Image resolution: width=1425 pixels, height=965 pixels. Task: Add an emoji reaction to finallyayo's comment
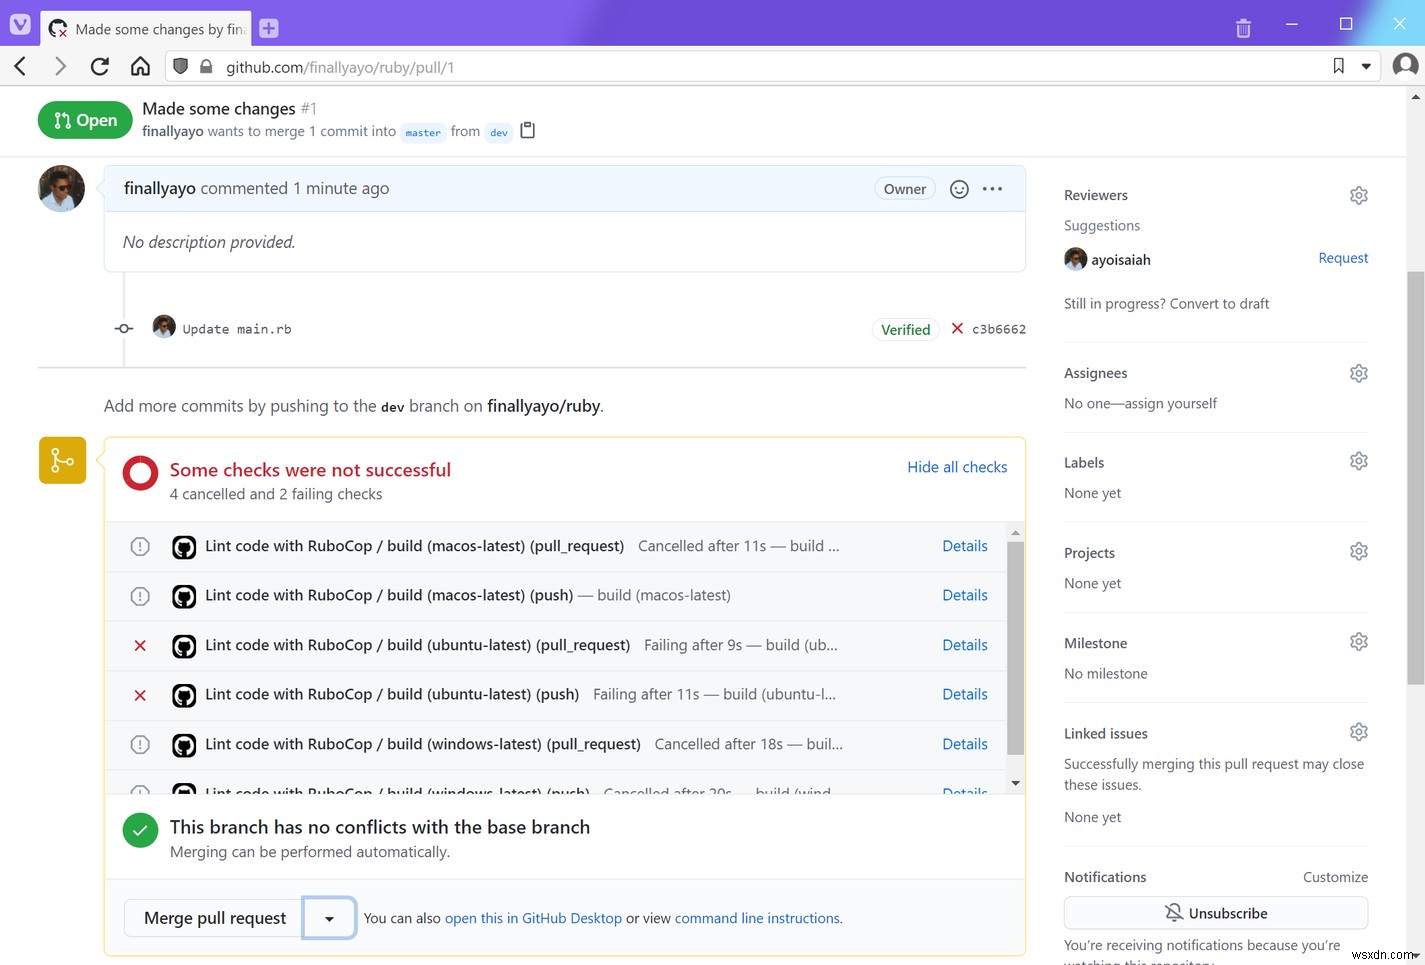pos(959,188)
